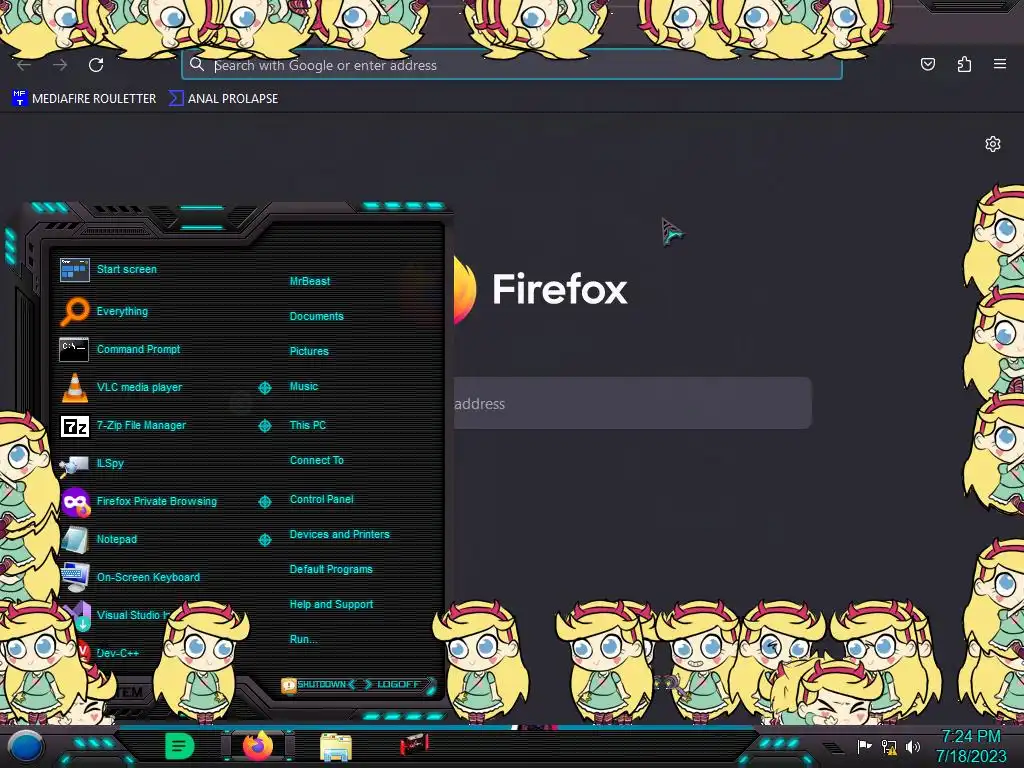Viewport: 1024px width, 768px height.
Task: Open Default Programs
Action: pyautogui.click(x=331, y=569)
